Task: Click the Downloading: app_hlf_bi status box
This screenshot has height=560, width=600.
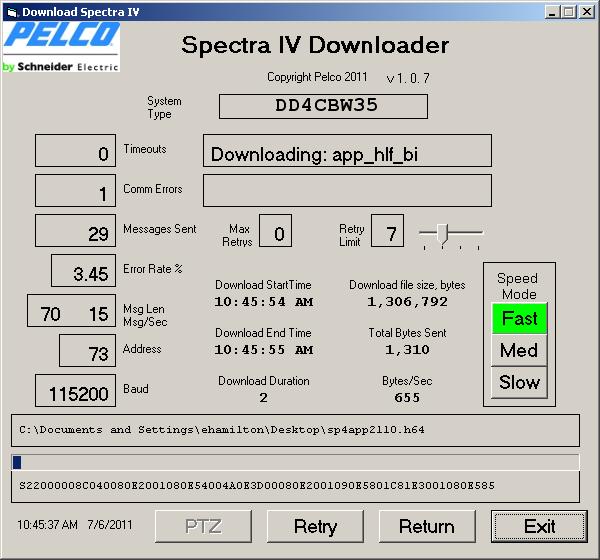Action: point(347,150)
